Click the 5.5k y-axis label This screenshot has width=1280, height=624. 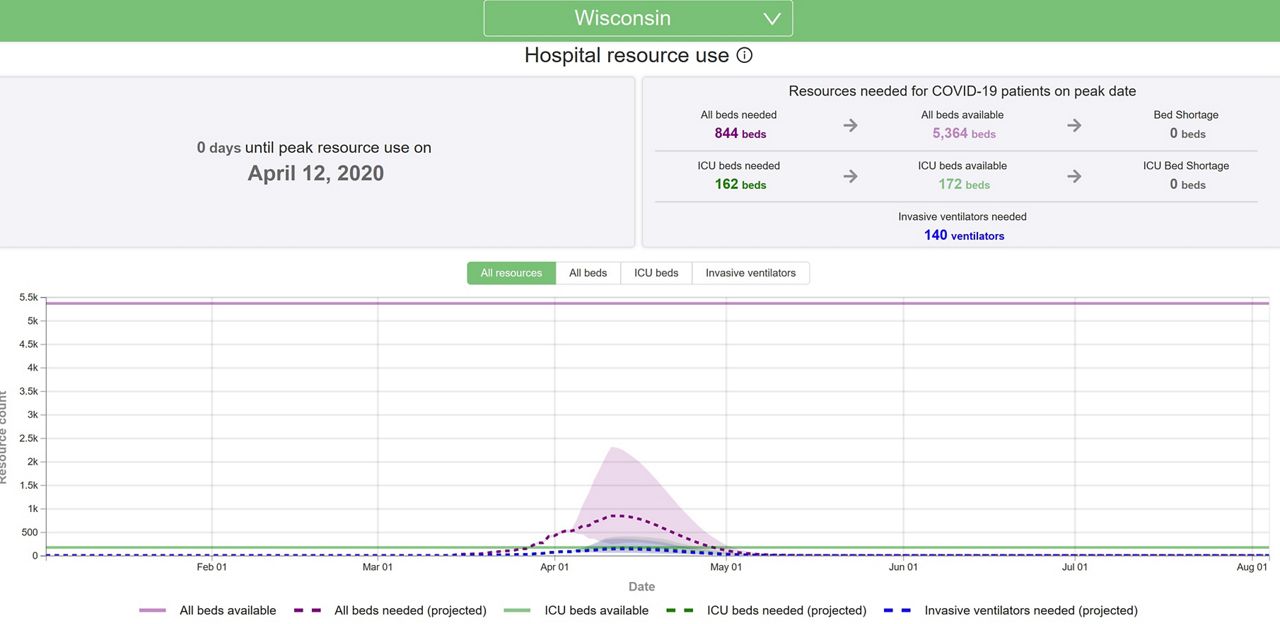[x=28, y=298]
